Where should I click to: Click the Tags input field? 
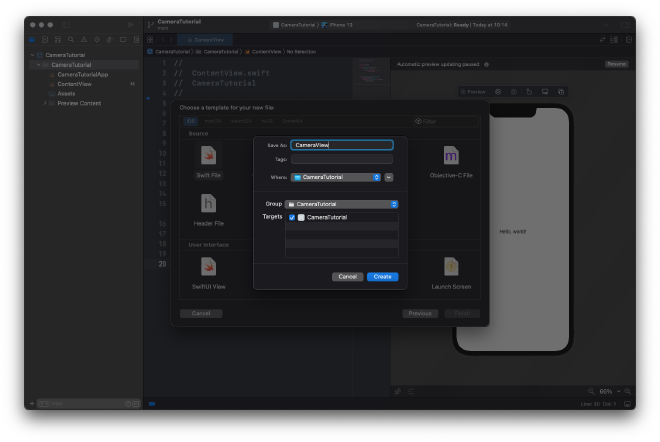[x=341, y=159]
